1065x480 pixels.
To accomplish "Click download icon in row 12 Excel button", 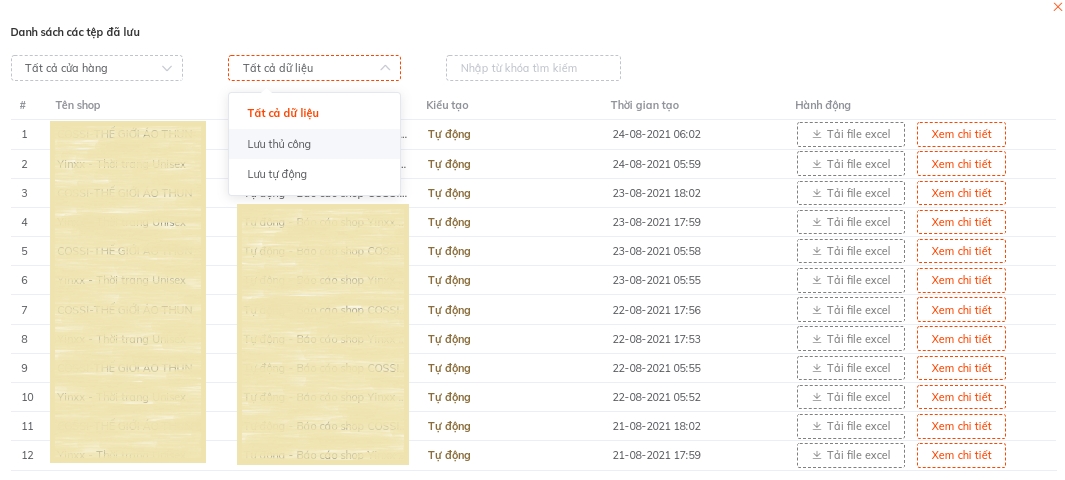I will [816, 456].
